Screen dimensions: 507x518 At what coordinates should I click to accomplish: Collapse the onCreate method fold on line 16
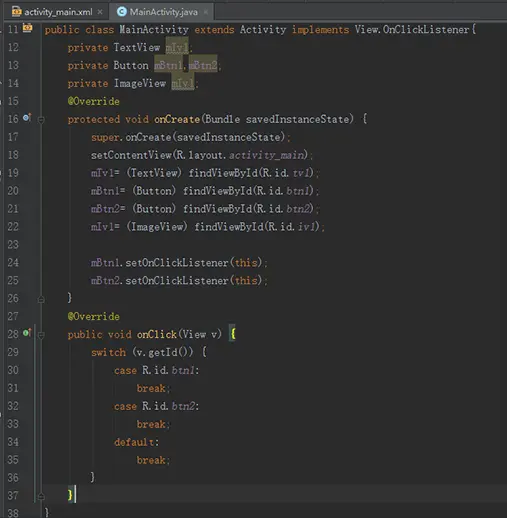click(41, 119)
